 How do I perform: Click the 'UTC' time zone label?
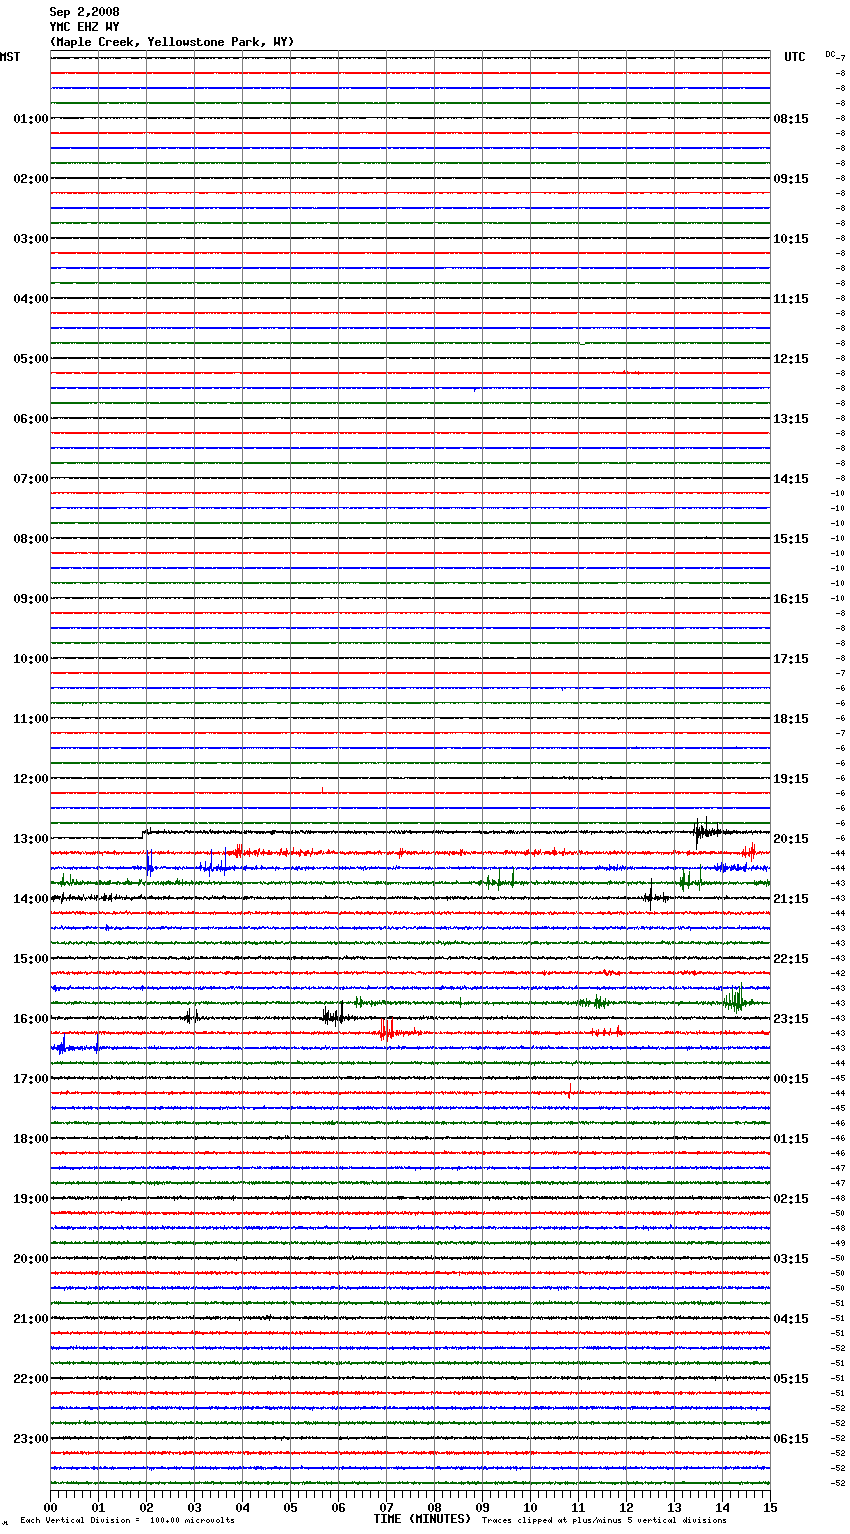(794, 57)
